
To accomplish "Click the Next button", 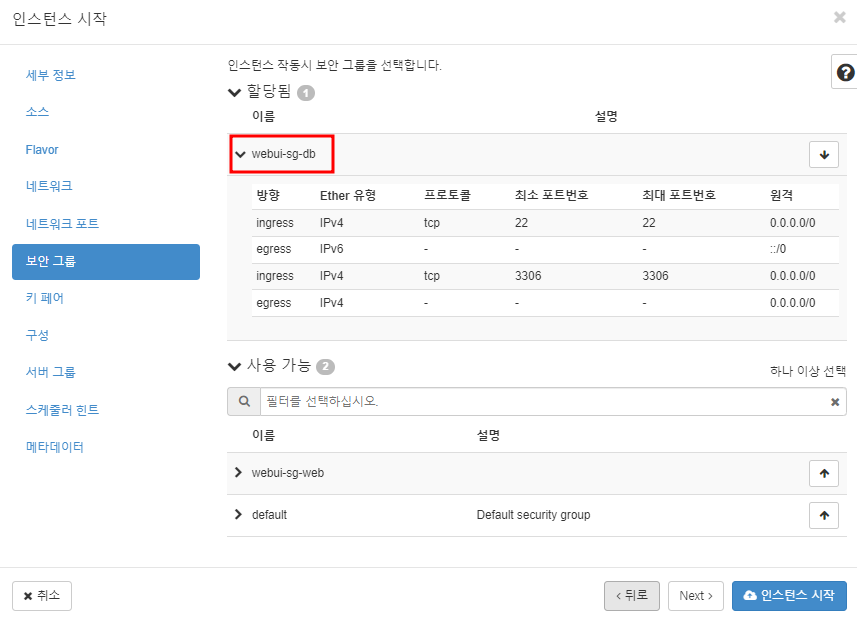I will pos(695,595).
